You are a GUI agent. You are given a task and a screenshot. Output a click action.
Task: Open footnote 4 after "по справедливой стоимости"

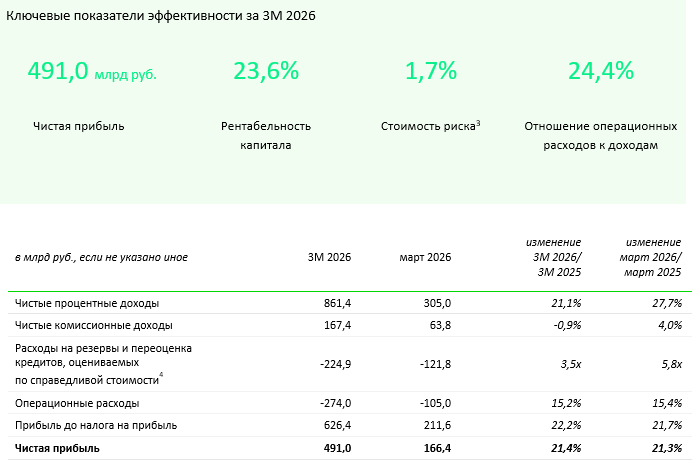click(163, 375)
